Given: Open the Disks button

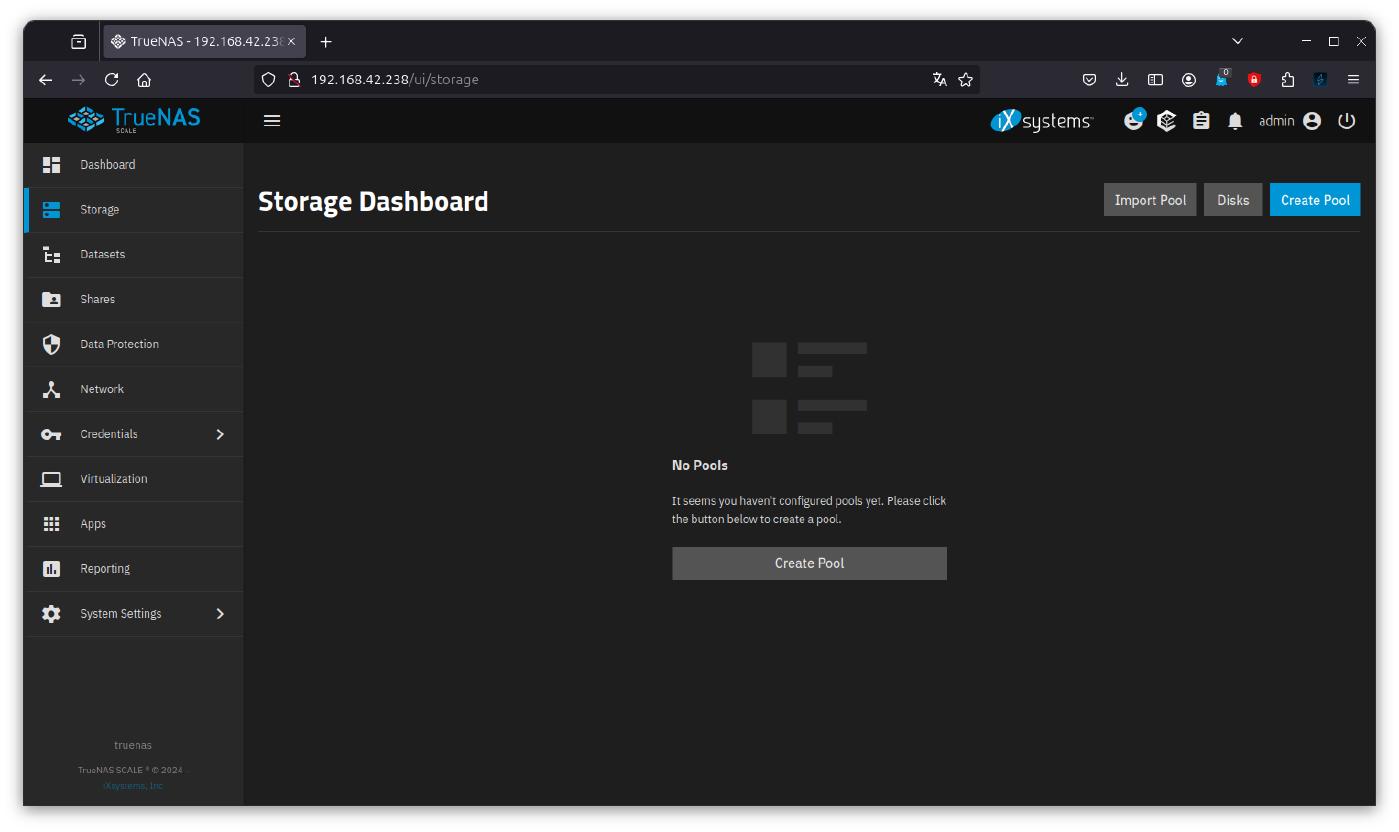Looking at the screenshot, I should point(1232,200).
